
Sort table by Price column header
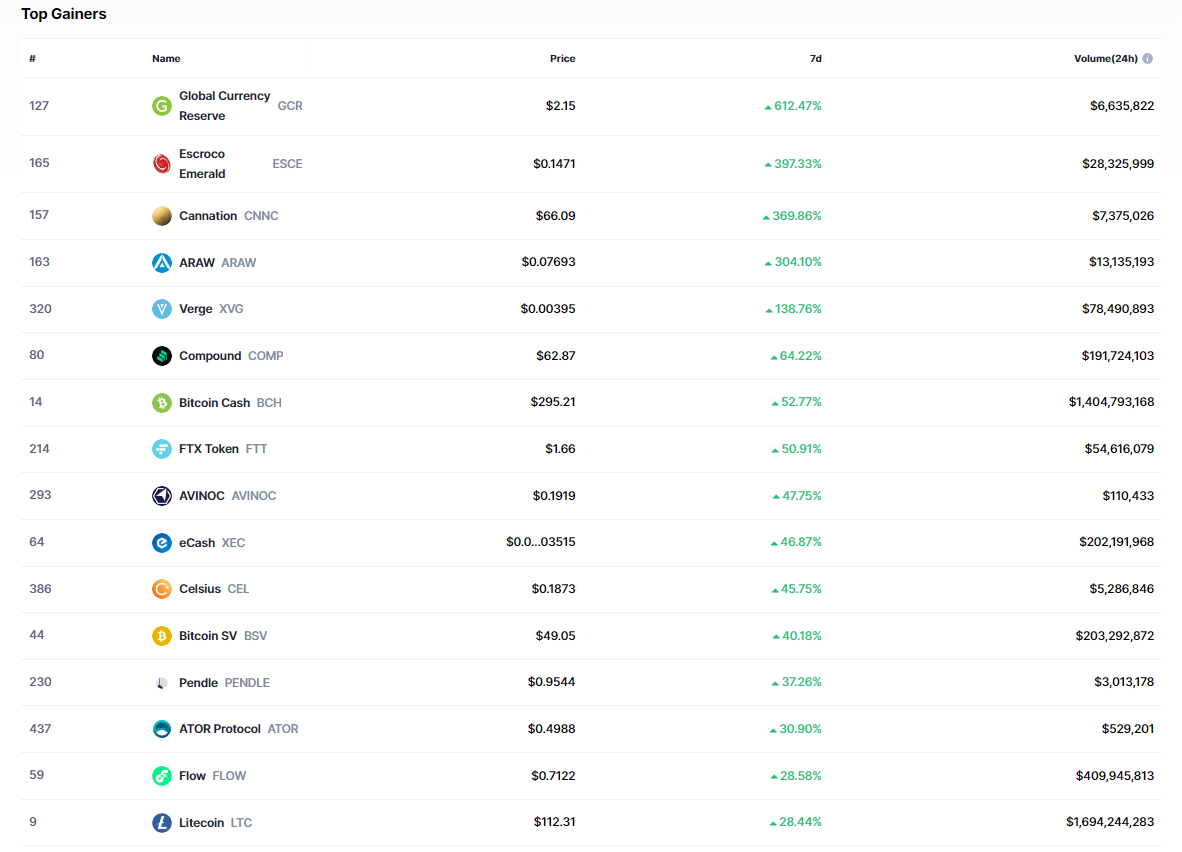click(562, 58)
